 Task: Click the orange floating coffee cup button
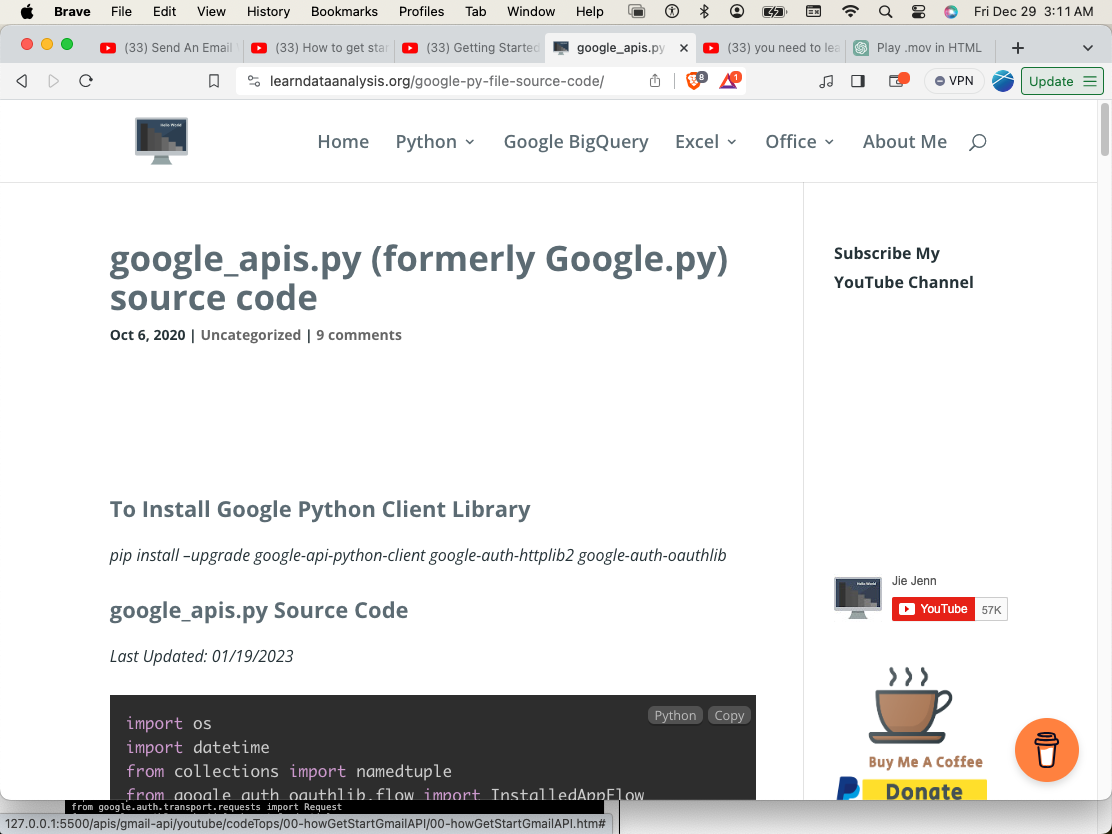1046,750
